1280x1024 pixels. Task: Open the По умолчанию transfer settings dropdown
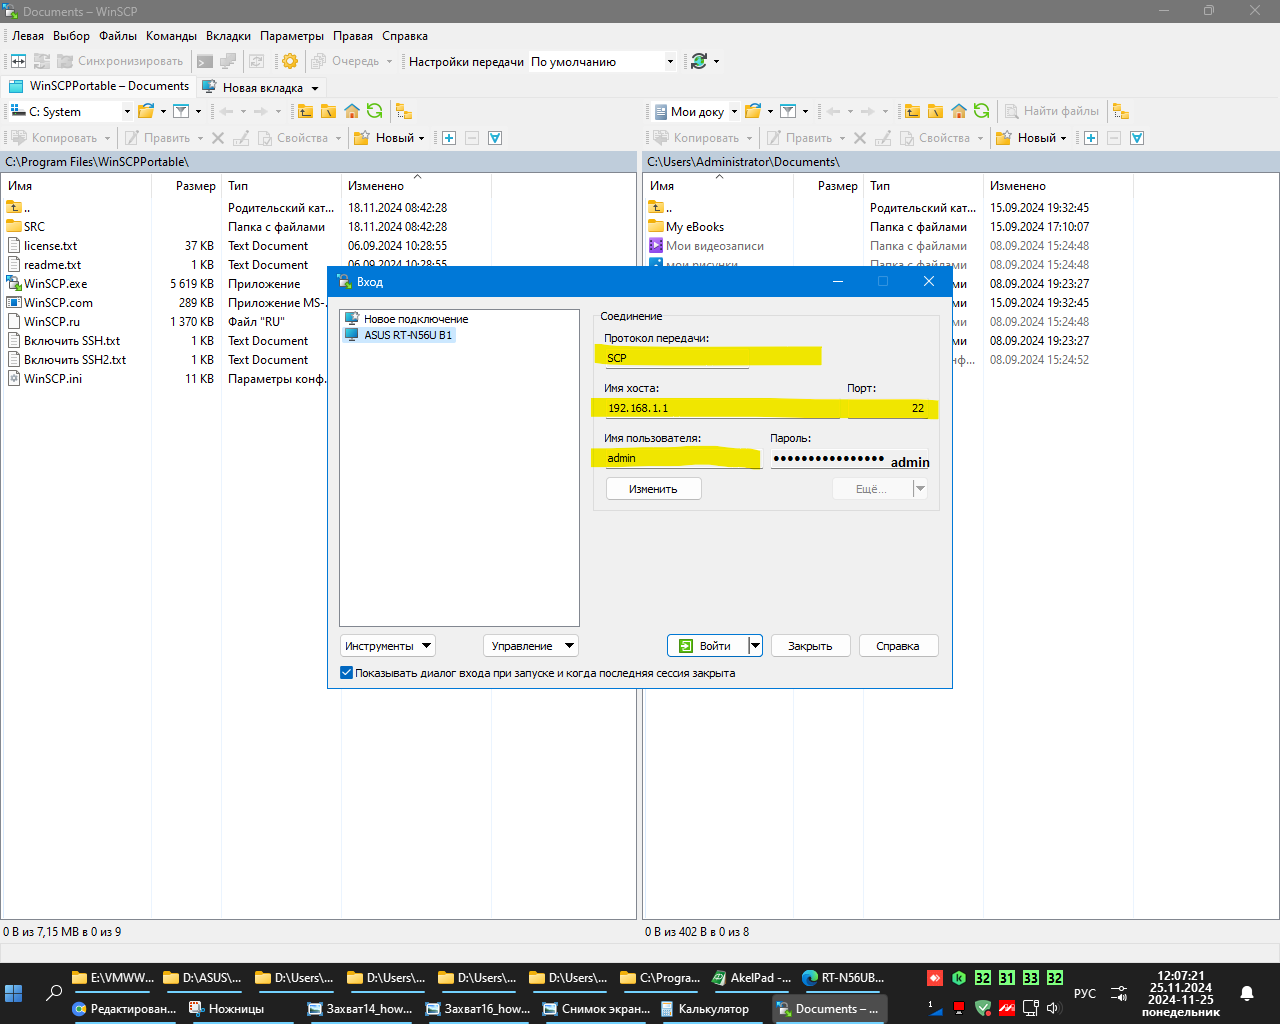(x=602, y=61)
